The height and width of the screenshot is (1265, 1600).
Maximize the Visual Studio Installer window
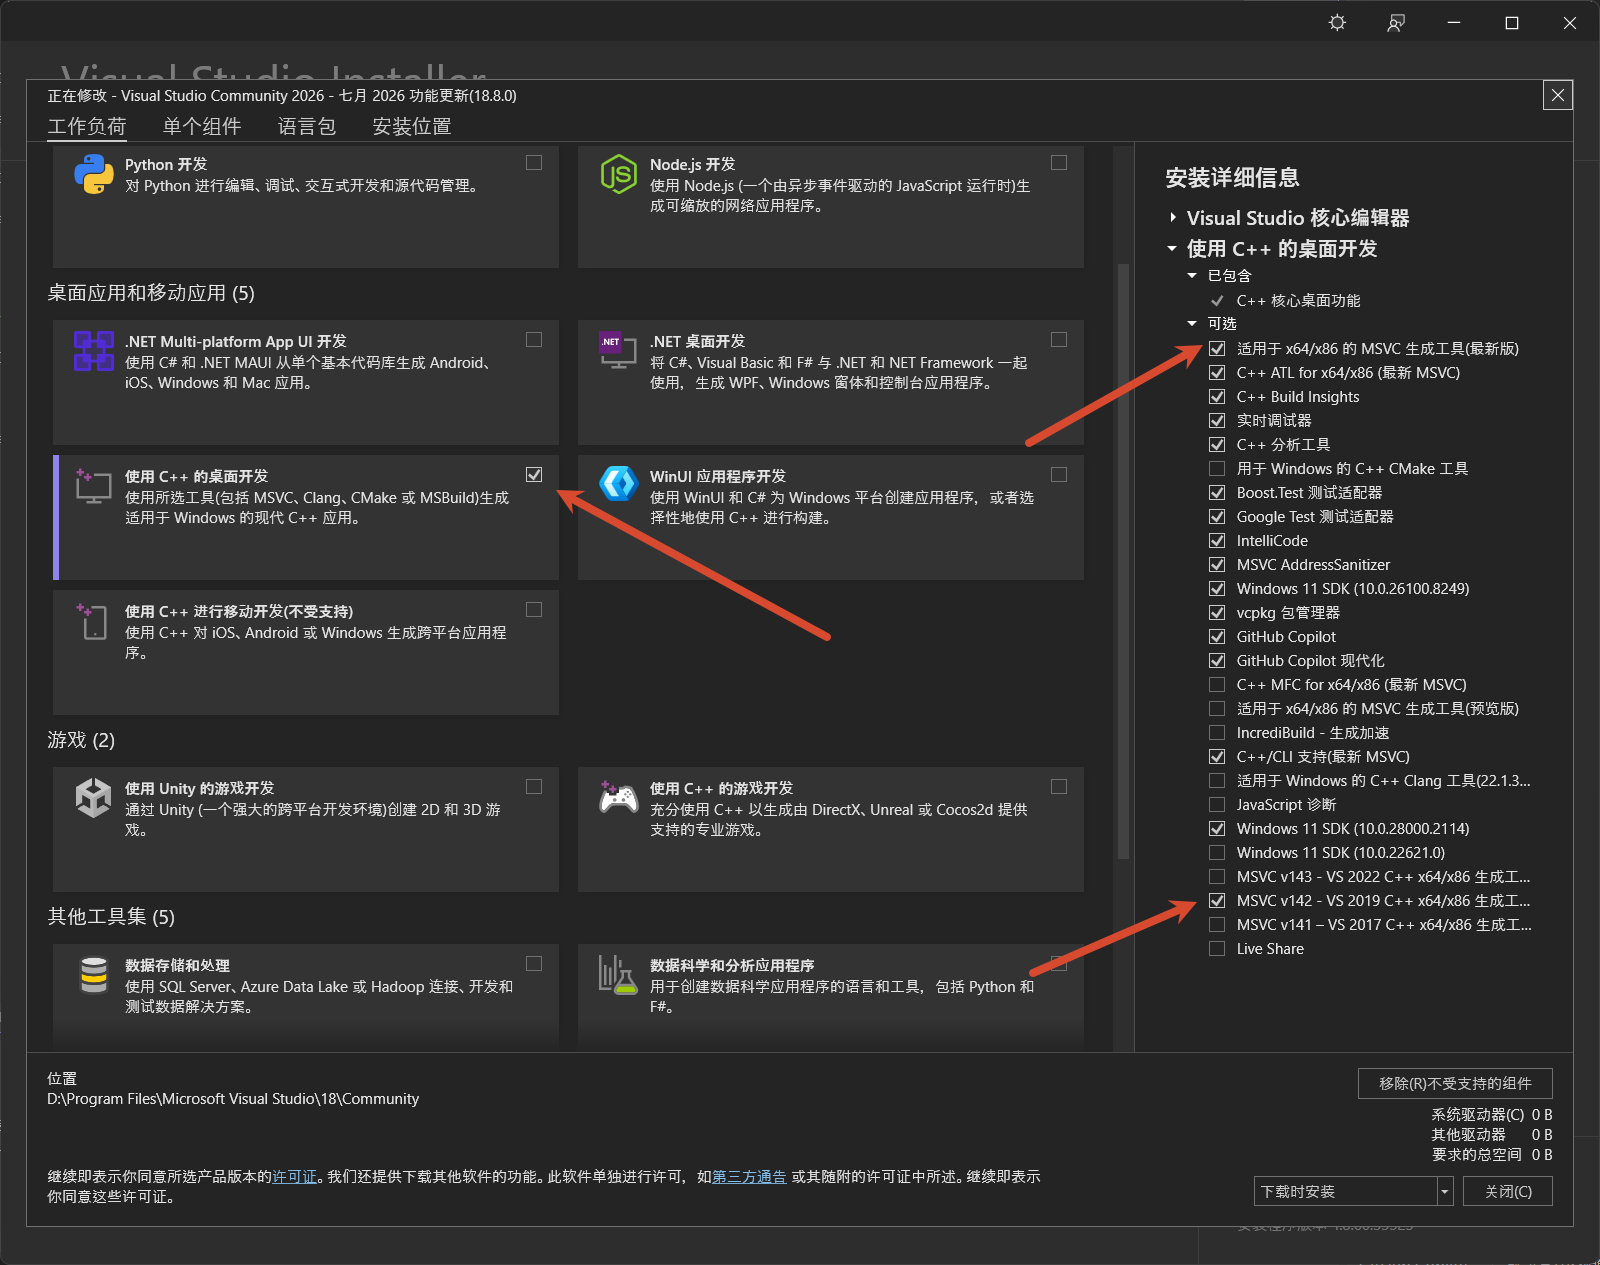(x=1512, y=23)
